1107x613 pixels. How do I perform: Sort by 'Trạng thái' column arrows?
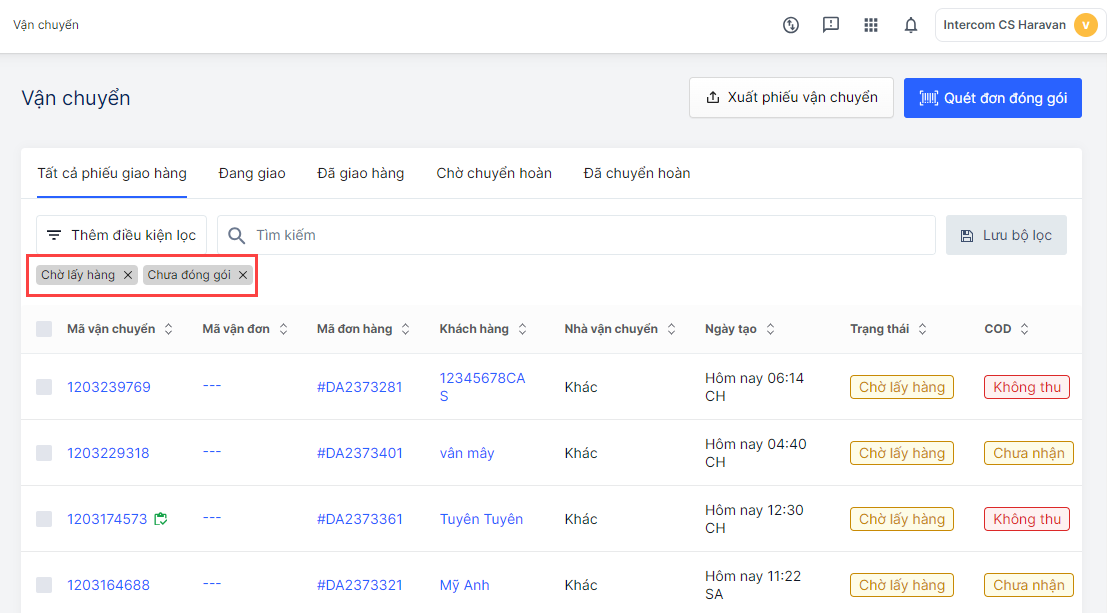pos(922,329)
